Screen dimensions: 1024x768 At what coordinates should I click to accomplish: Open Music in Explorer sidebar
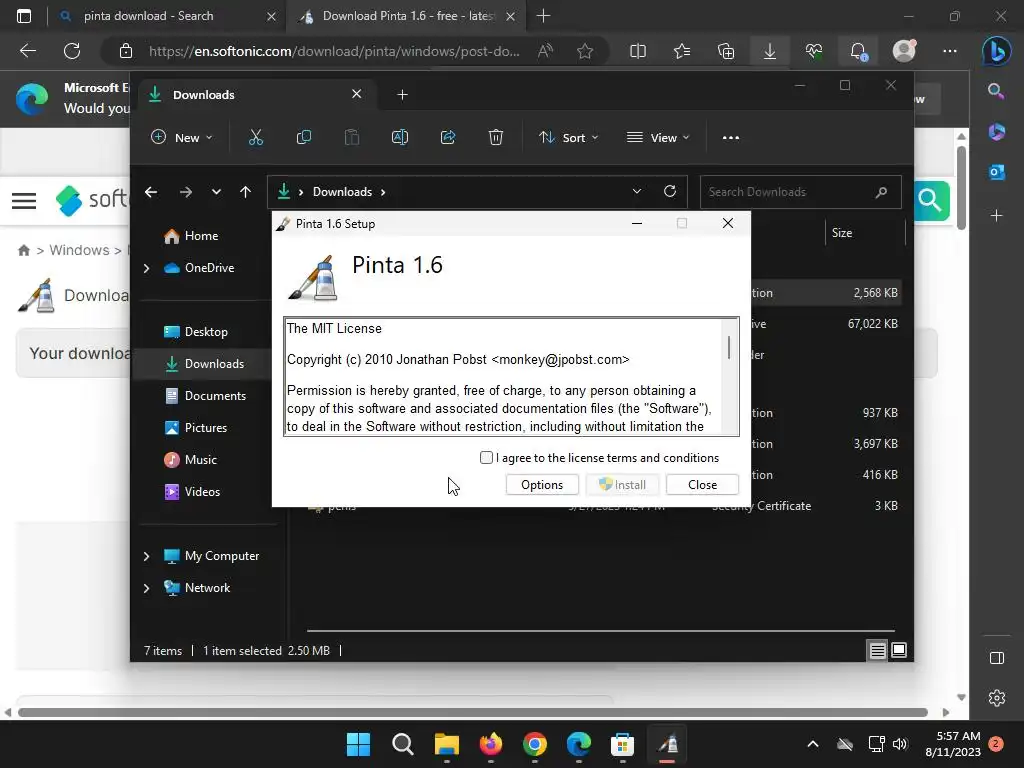[x=200, y=460]
